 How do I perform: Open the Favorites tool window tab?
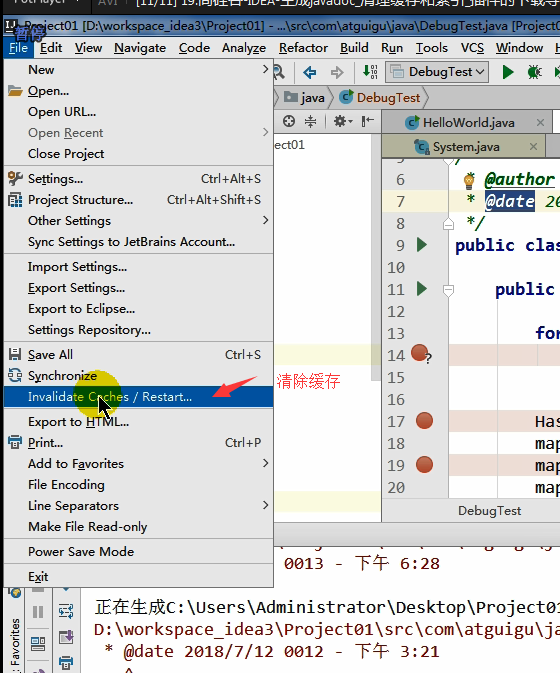(14, 644)
